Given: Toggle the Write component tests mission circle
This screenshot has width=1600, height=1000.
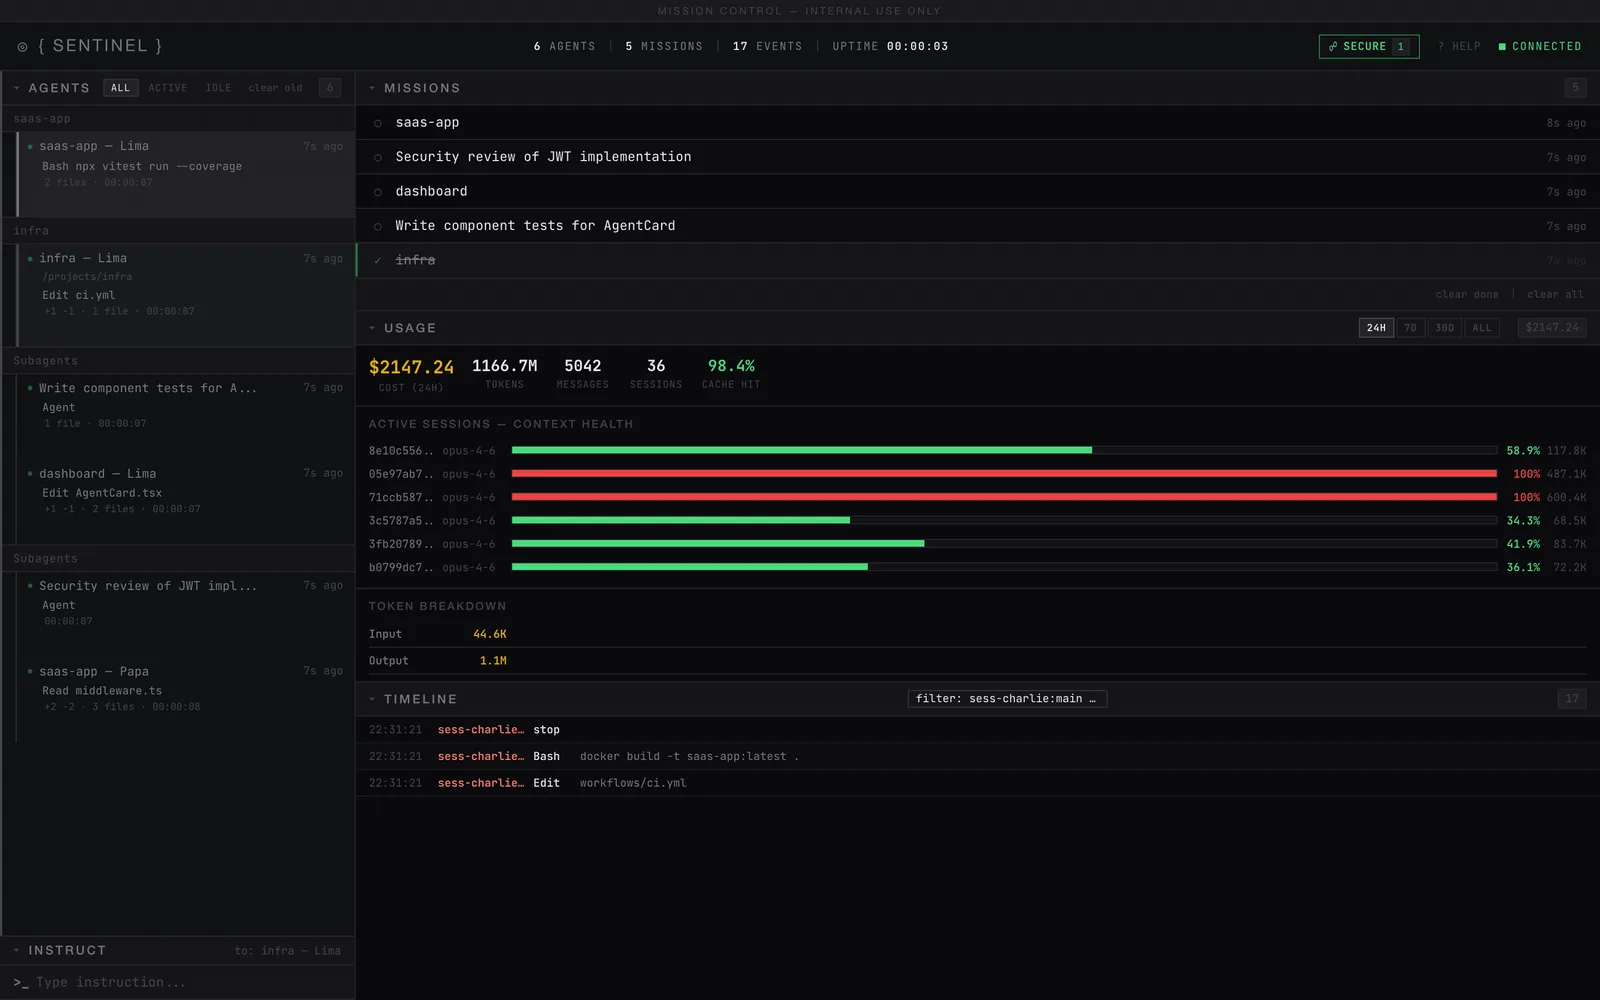Looking at the screenshot, I should (378, 227).
